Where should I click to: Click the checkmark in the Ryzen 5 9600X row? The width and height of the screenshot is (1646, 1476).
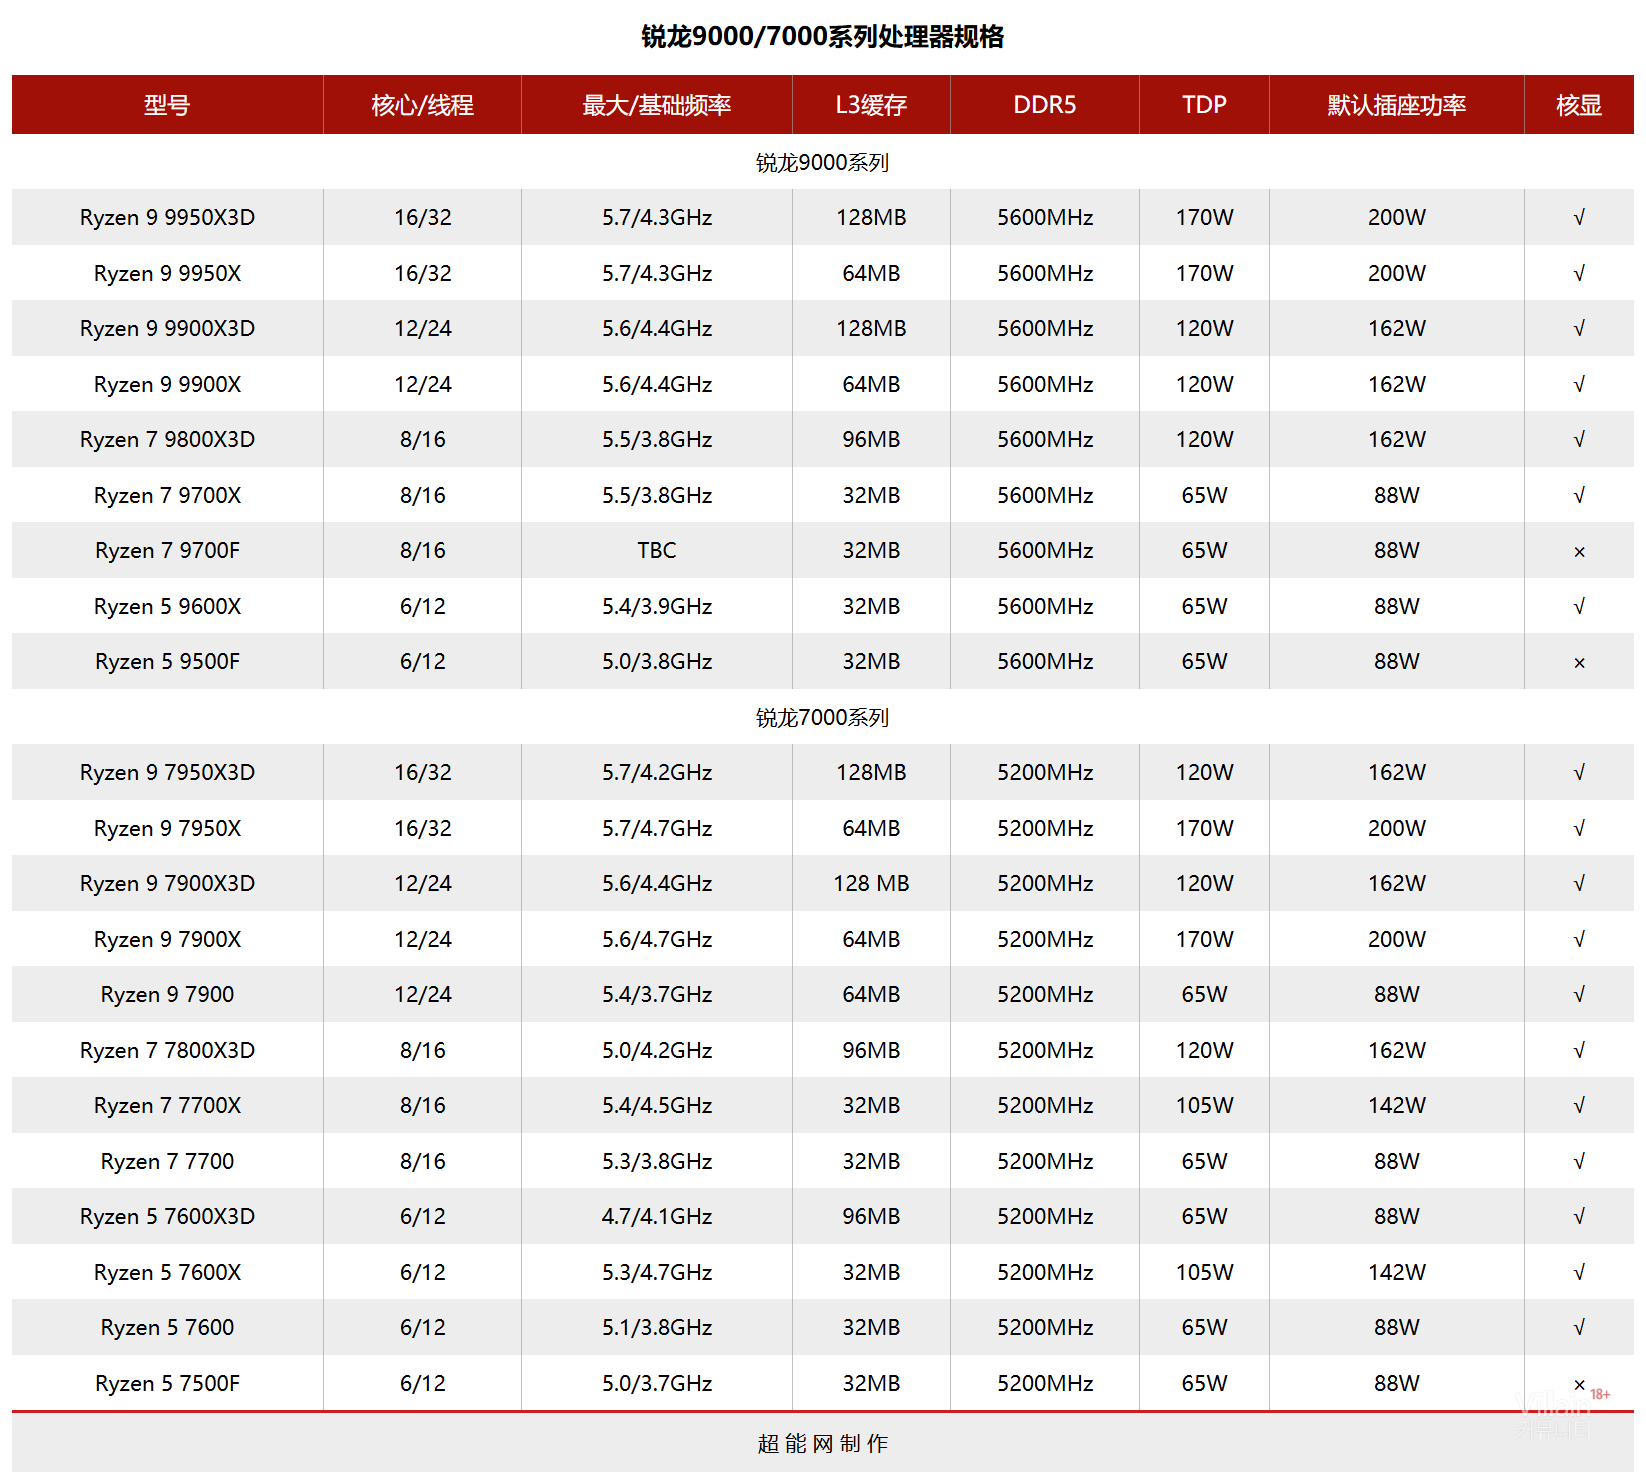pos(1578,607)
